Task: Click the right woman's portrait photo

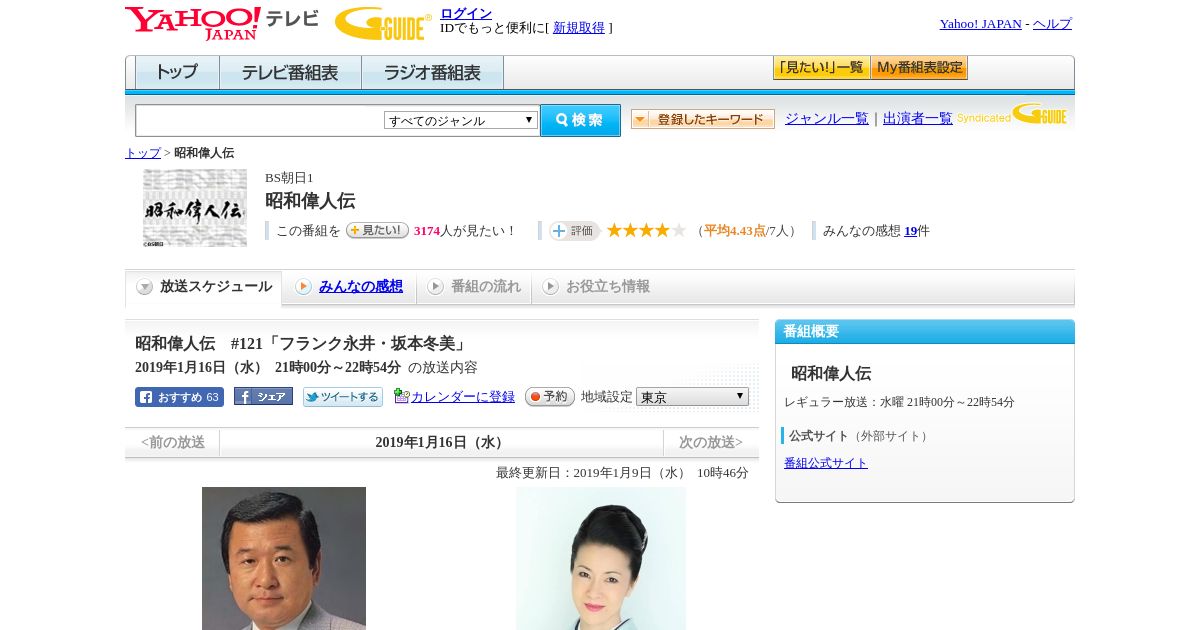Action: 601,558
